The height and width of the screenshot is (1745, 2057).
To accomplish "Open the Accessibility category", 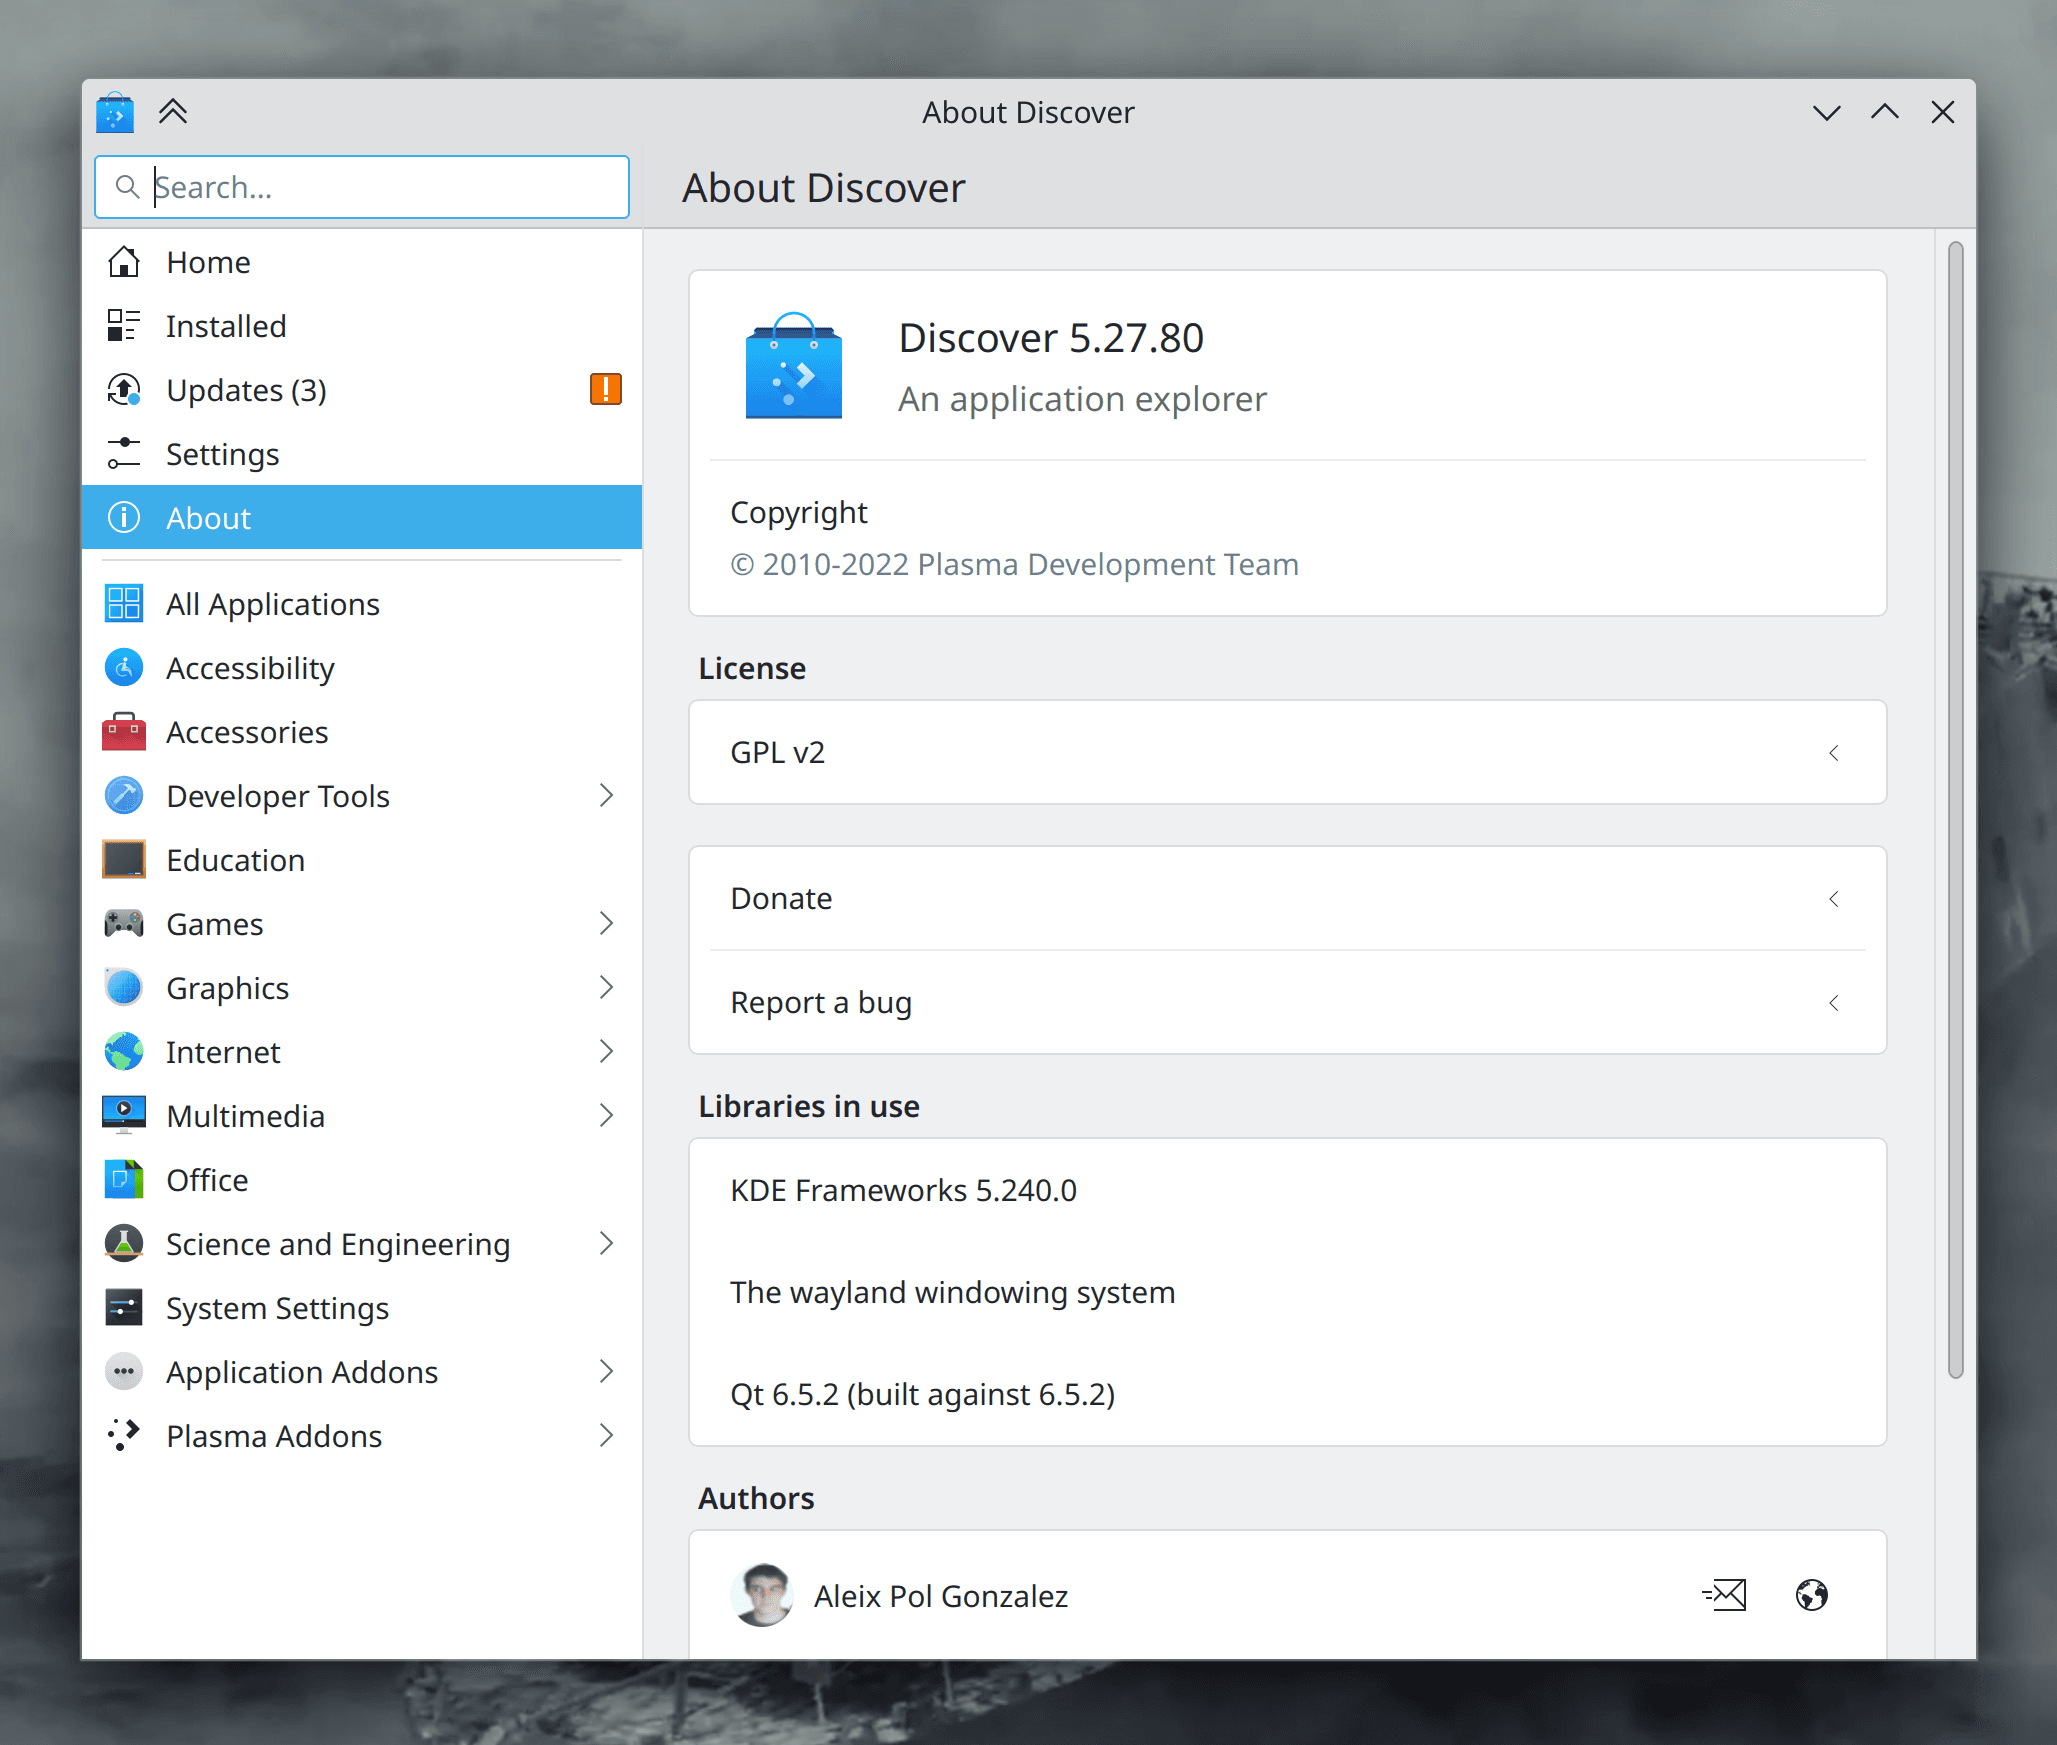I will (x=362, y=668).
